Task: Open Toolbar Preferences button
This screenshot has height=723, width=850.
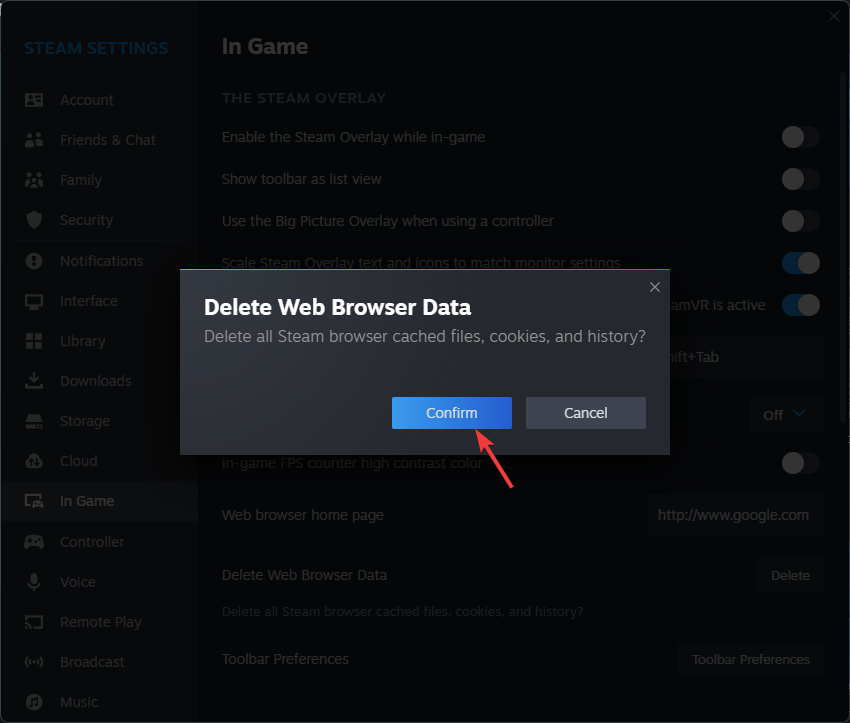Action: tap(751, 660)
